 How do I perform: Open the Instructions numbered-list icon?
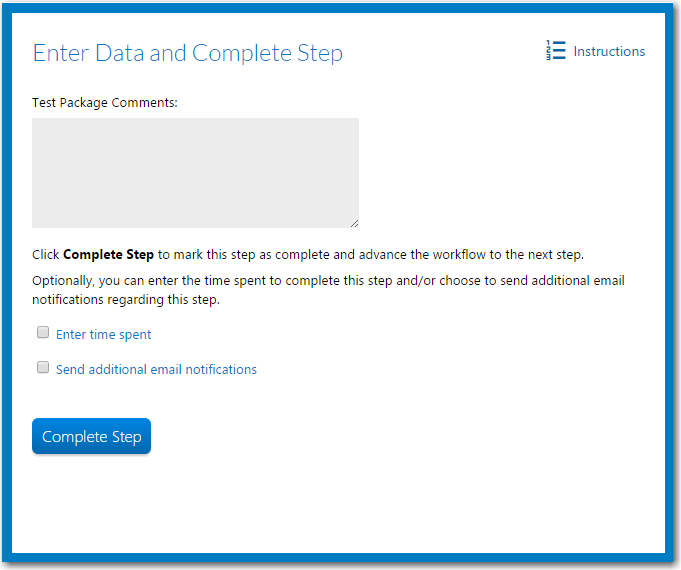coord(556,50)
